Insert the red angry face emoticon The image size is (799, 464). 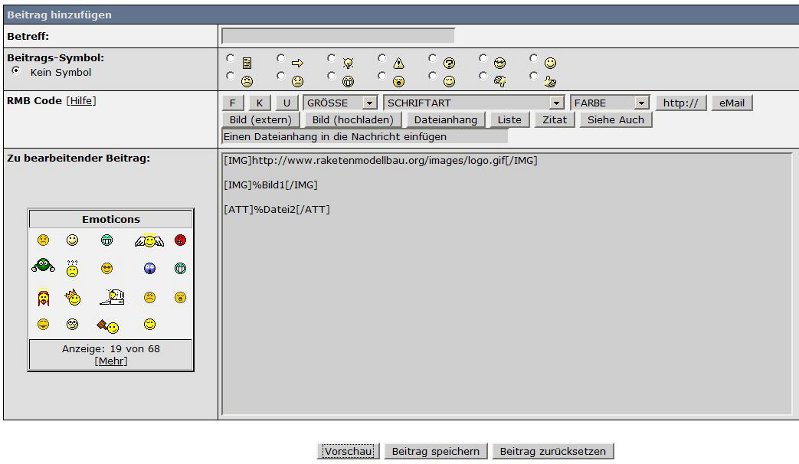[180, 240]
